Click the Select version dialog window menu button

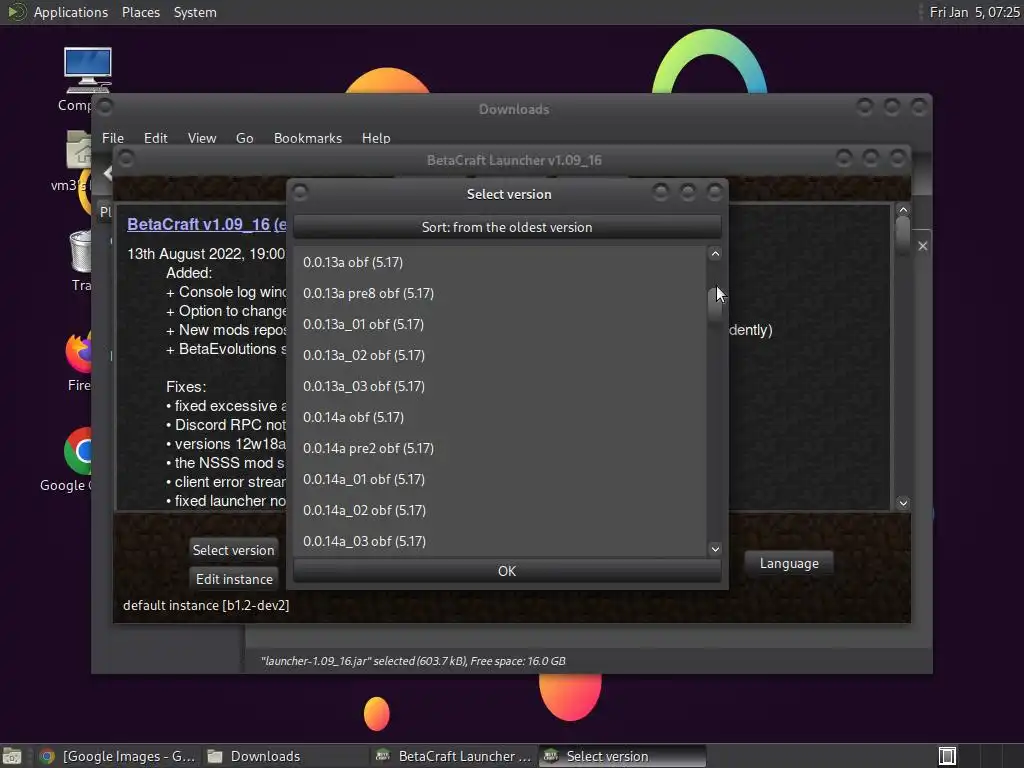click(300, 193)
